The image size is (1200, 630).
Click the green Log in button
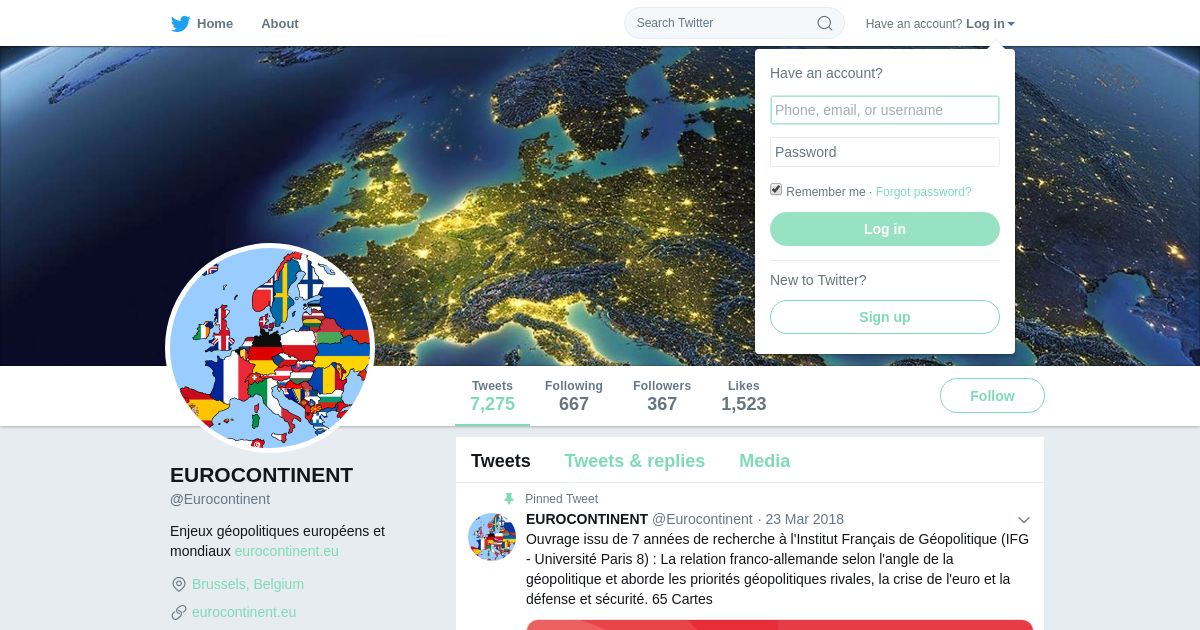point(885,229)
